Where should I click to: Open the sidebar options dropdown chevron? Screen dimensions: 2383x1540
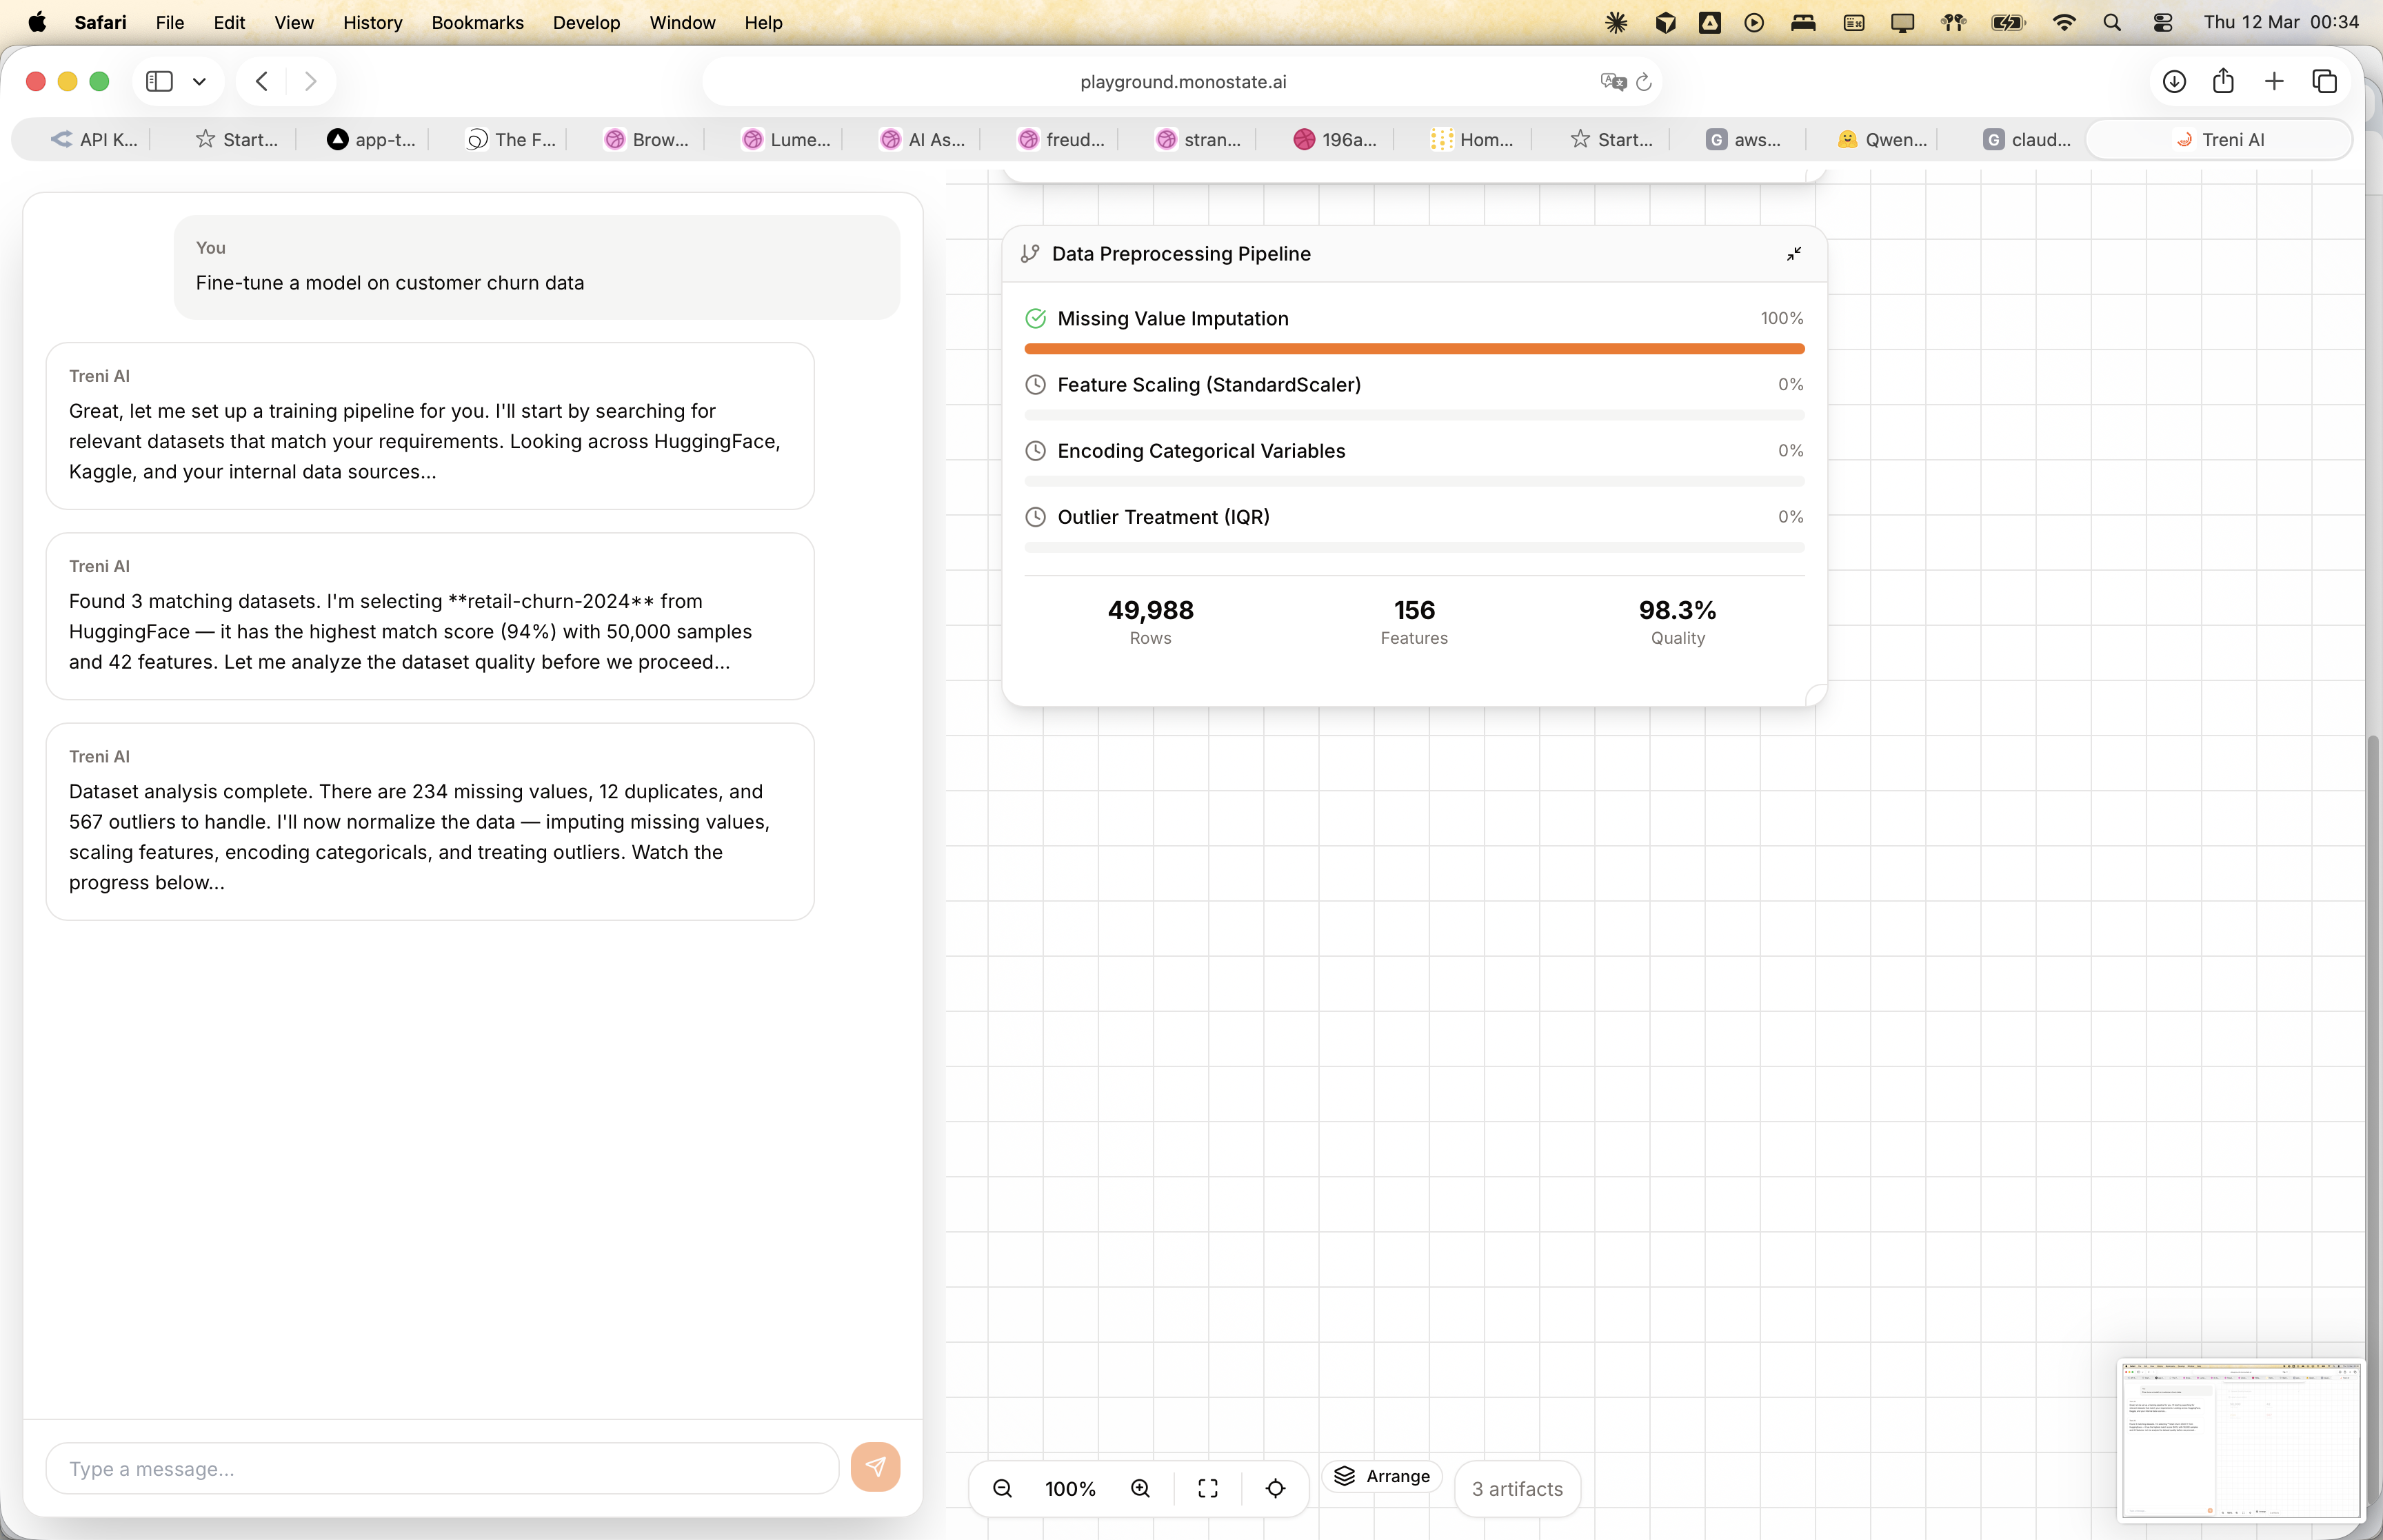199,82
